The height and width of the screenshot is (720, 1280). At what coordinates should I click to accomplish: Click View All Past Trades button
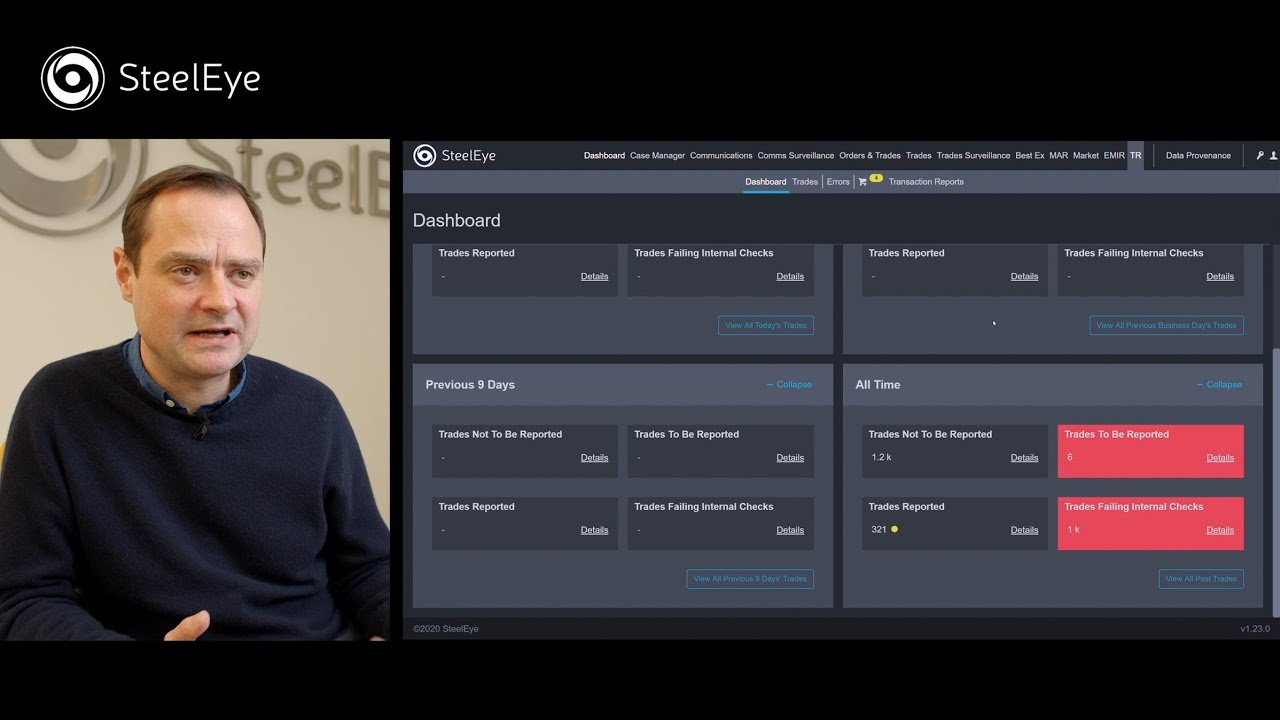[x=1201, y=579]
